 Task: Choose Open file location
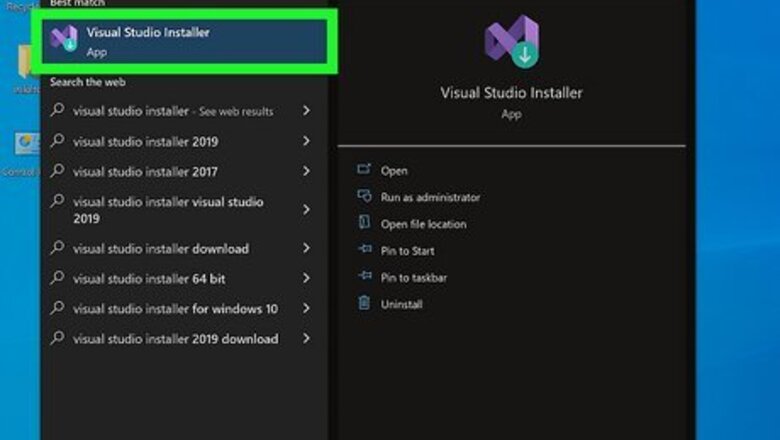(423, 224)
